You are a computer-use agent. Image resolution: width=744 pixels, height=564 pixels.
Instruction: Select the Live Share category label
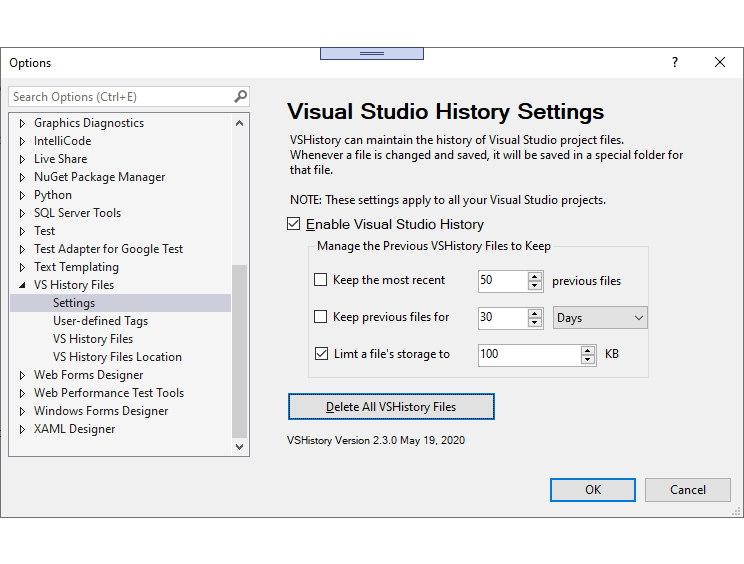coord(60,159)
